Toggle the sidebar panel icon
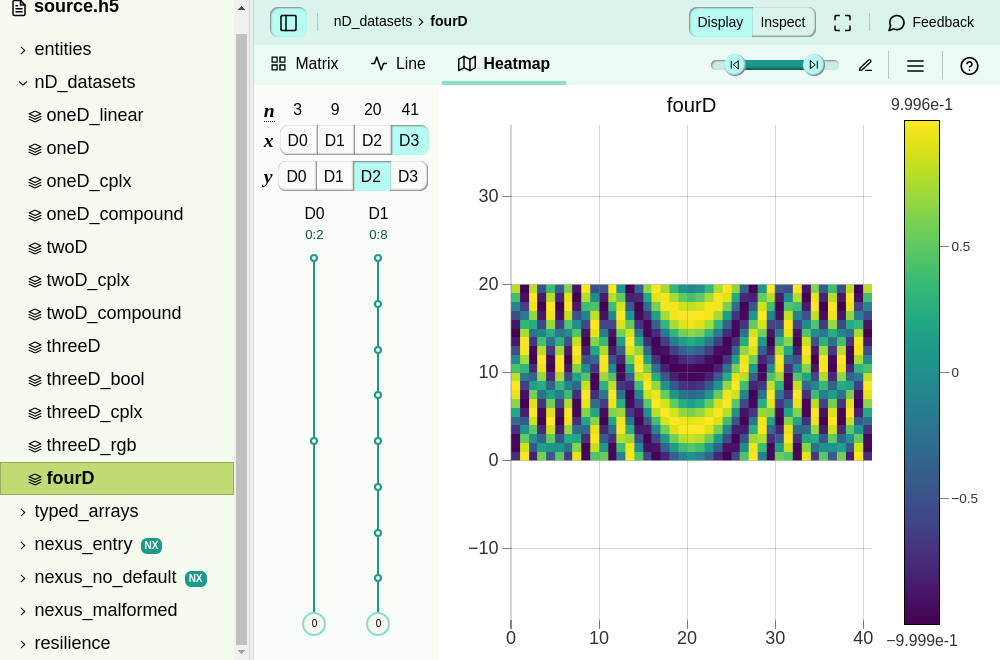This screenshot has width=1000, height=660. 288,22
